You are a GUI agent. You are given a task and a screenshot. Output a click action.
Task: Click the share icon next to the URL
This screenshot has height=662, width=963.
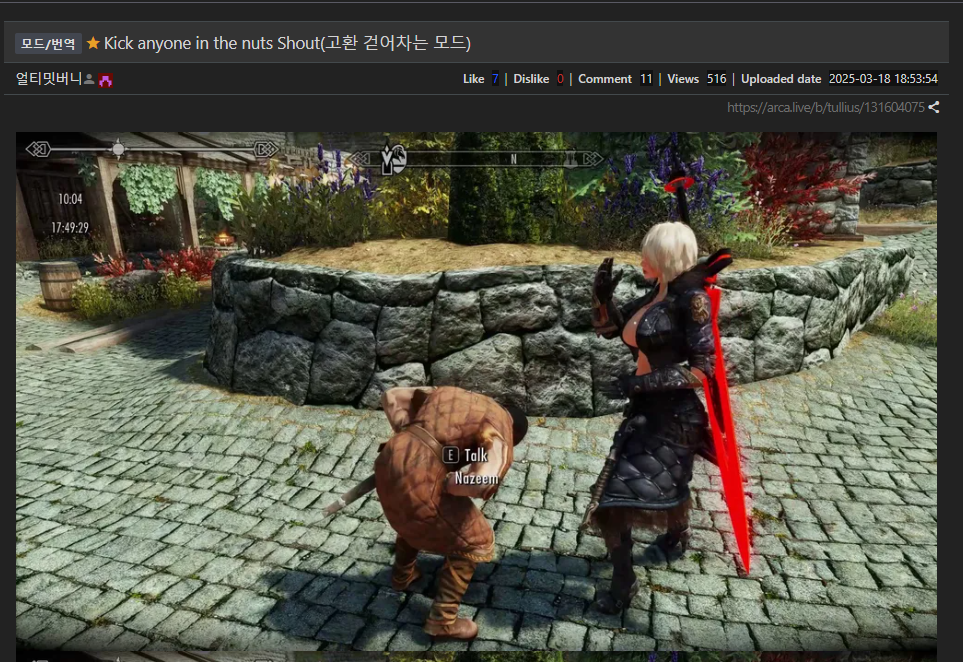pos(934,107)
